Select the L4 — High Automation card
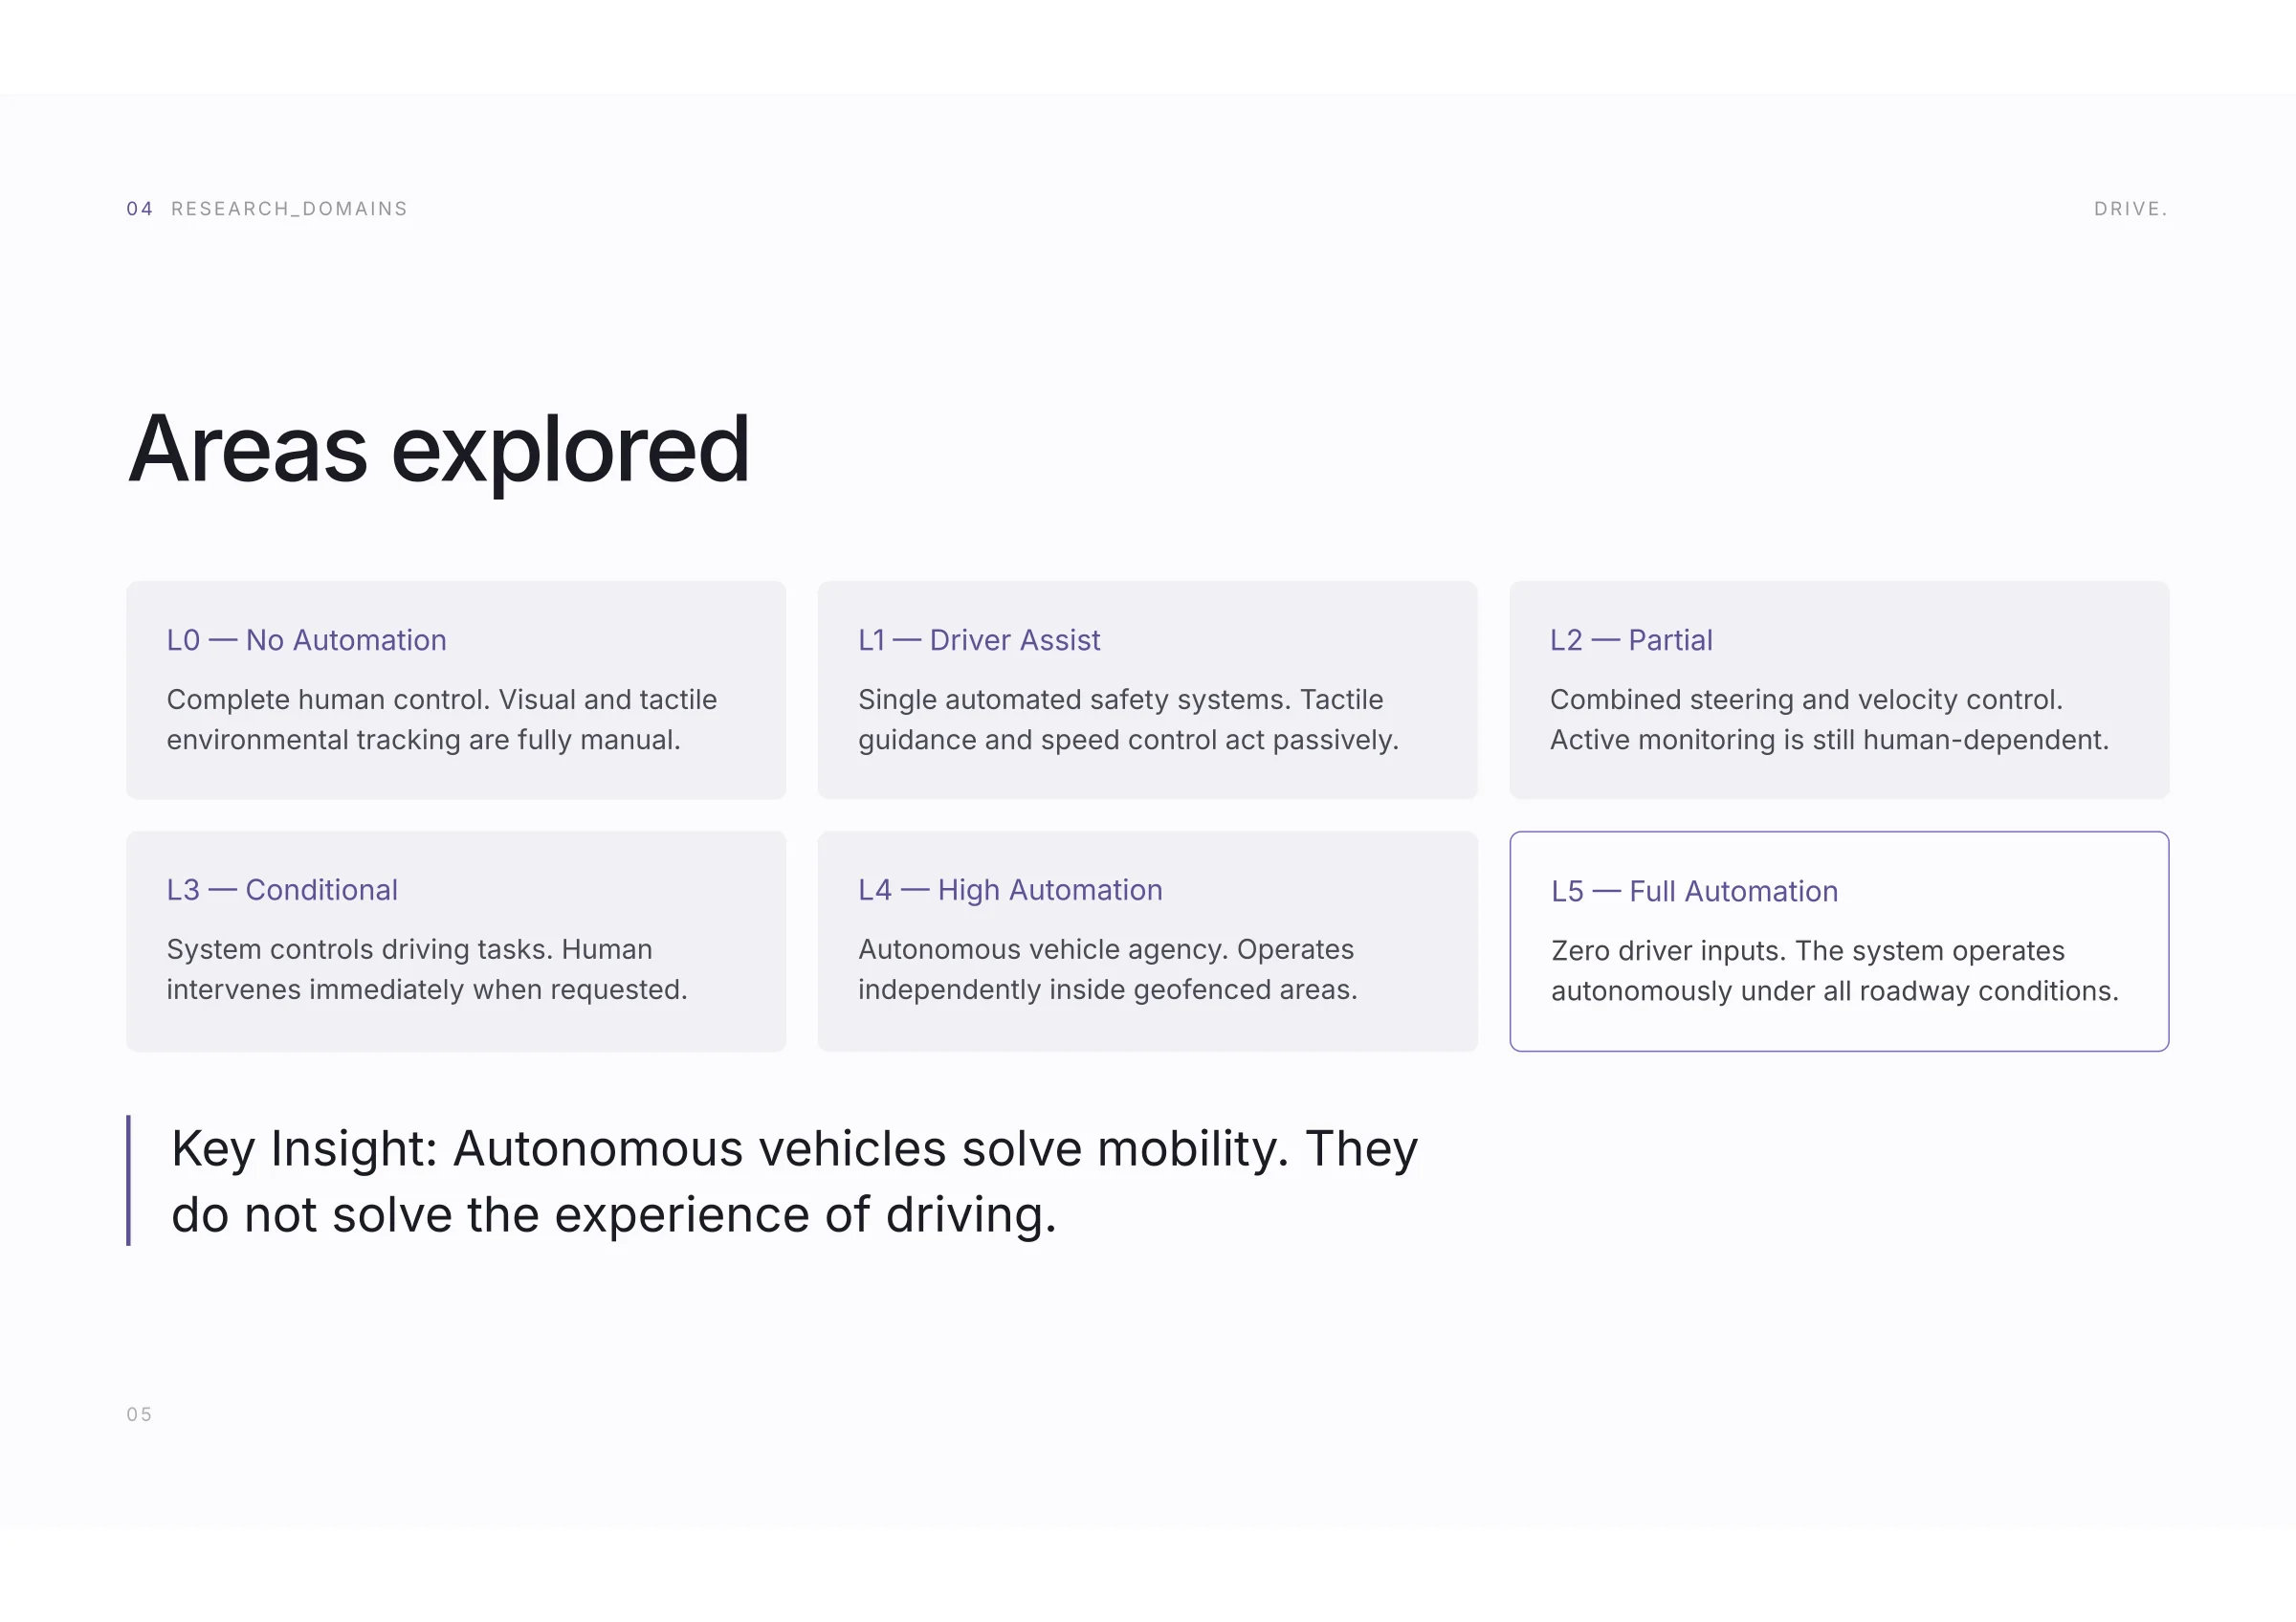The image size is (2296, 1622). pyautogui.click(x=1147, y=941)
